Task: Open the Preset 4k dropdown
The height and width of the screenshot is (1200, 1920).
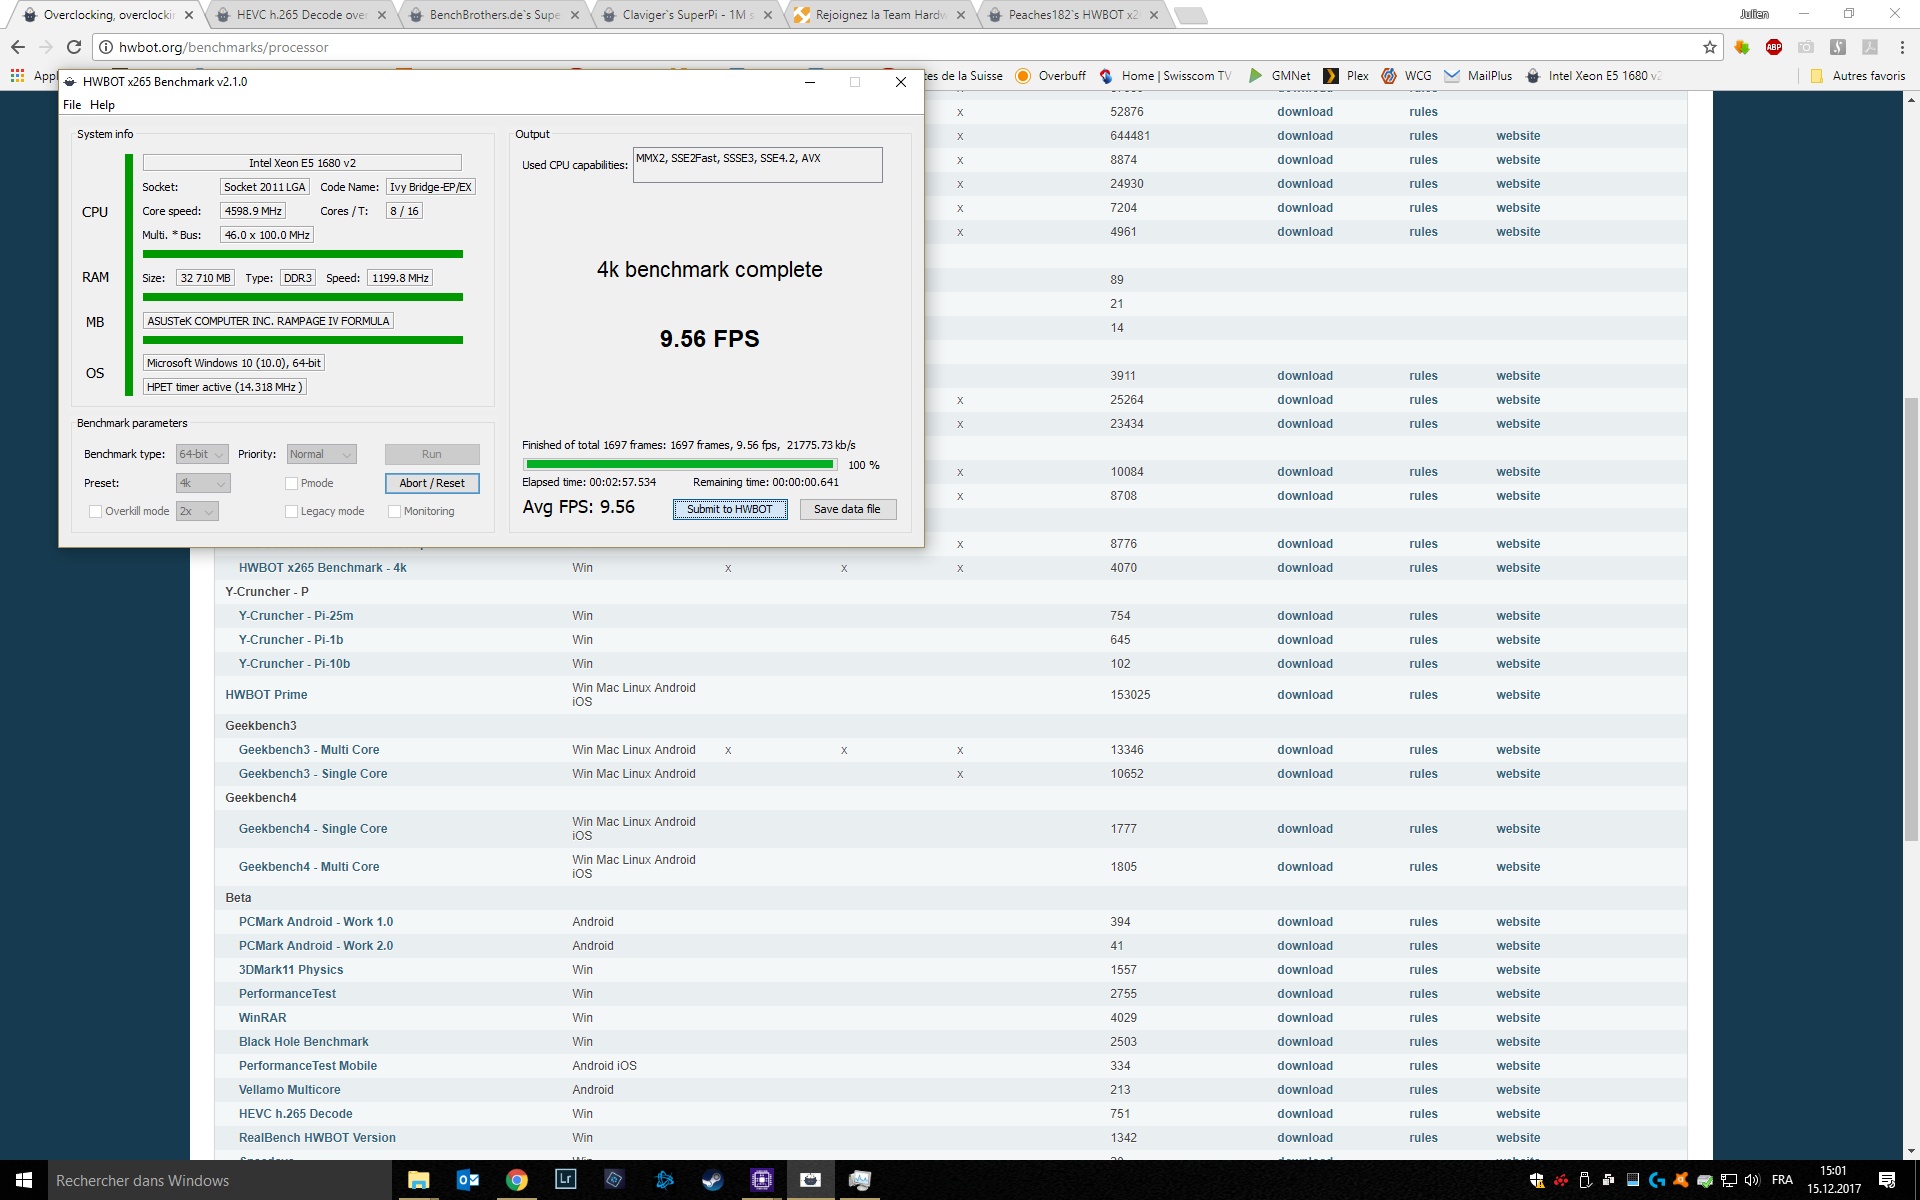Action: [203, 483]
